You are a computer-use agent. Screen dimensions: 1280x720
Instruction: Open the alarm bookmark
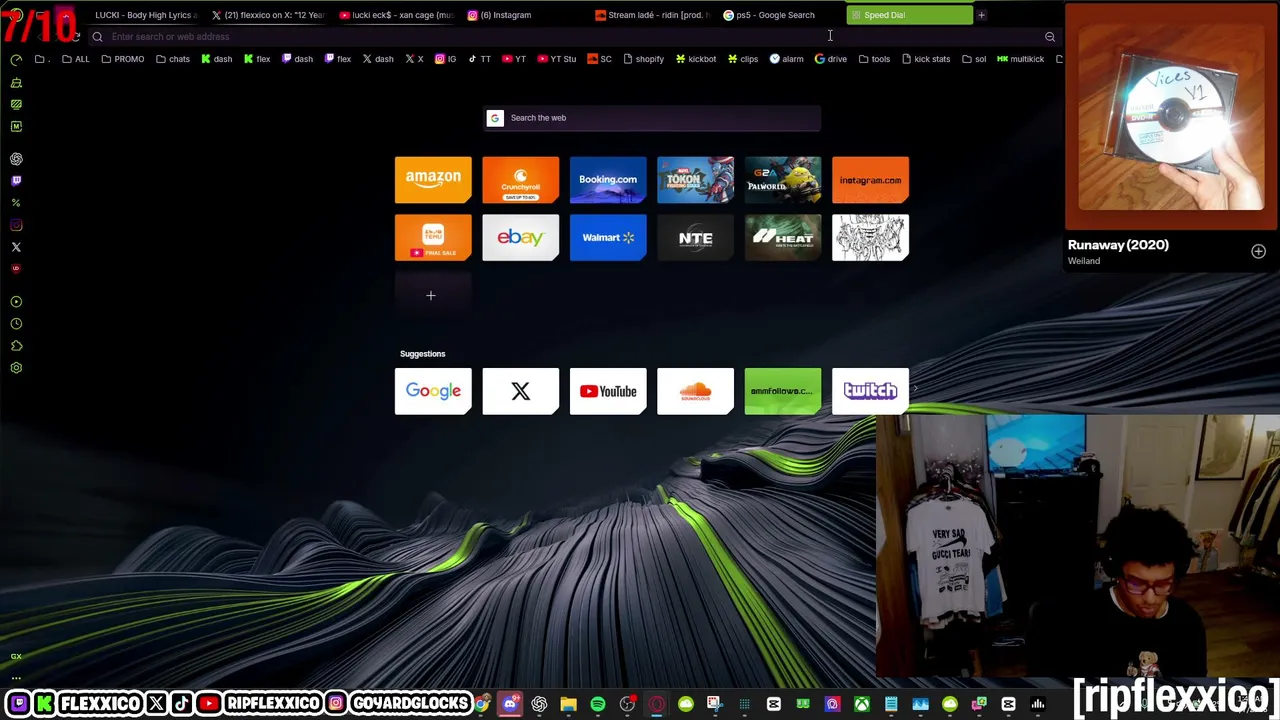coord(786,59)
